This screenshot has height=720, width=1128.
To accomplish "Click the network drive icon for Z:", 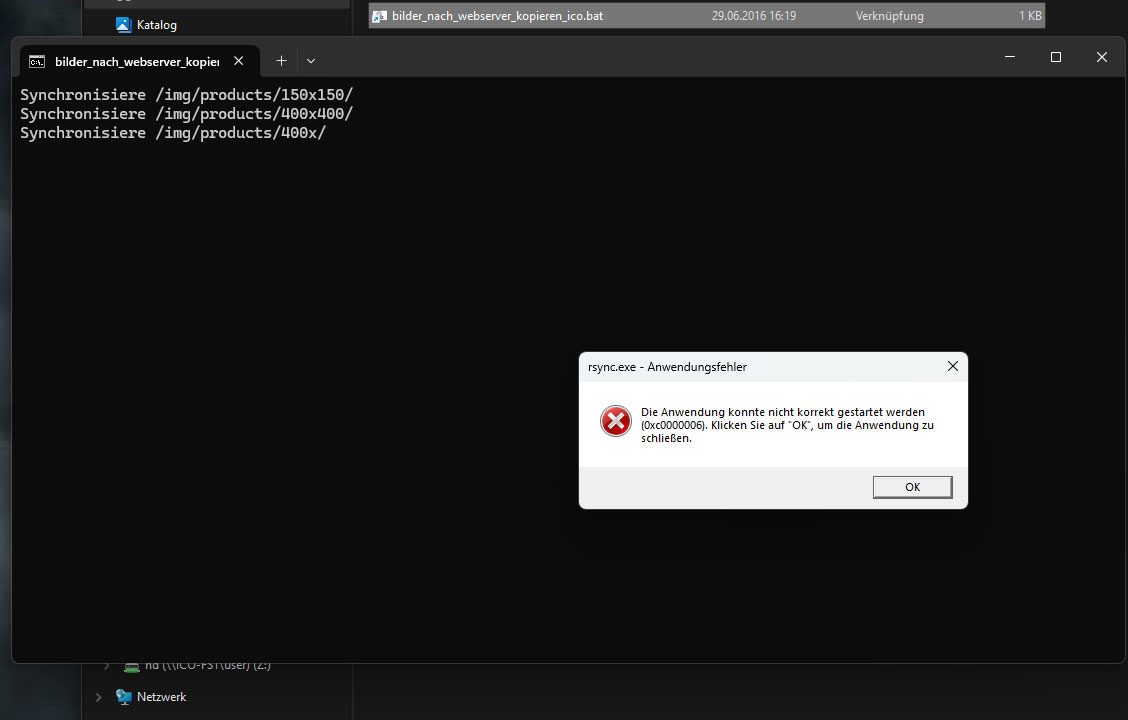I will click(132, 667).
